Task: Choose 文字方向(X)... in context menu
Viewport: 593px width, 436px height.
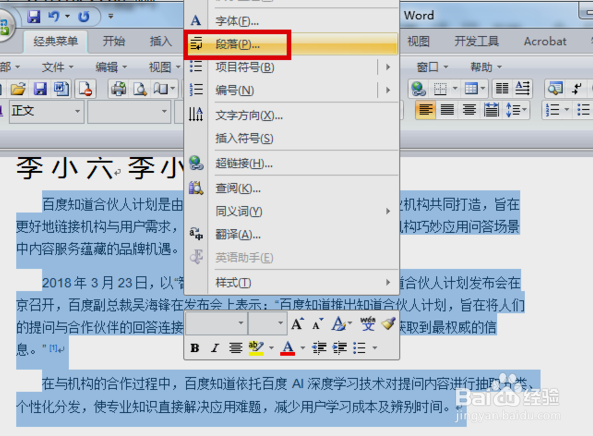Action: pos(291,115)
